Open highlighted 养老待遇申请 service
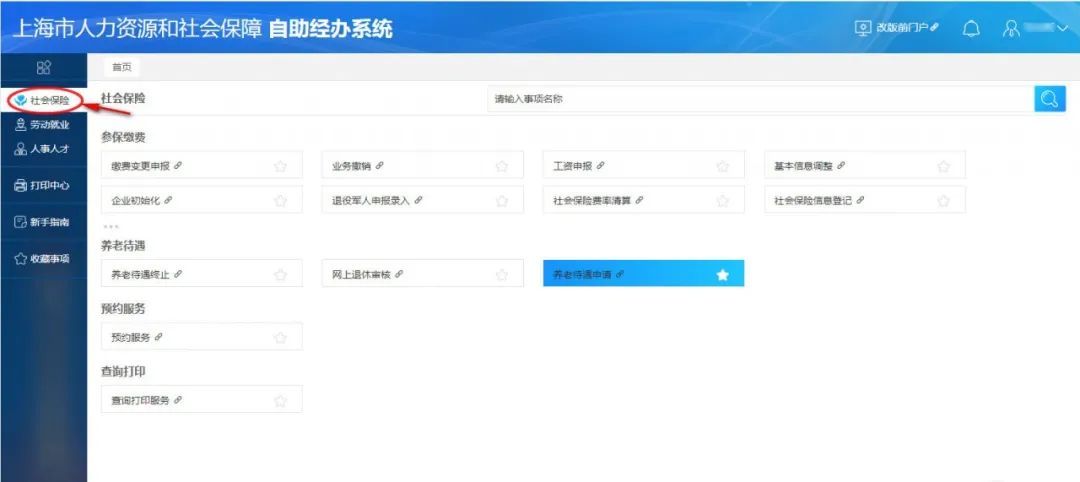The image size is (1080, 482). coord(644,273)
